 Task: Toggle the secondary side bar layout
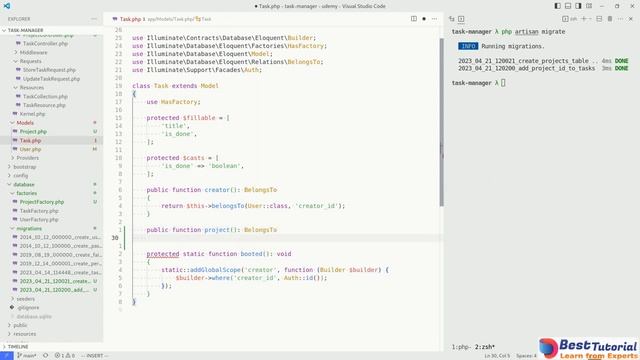click(x=578, y=6)
